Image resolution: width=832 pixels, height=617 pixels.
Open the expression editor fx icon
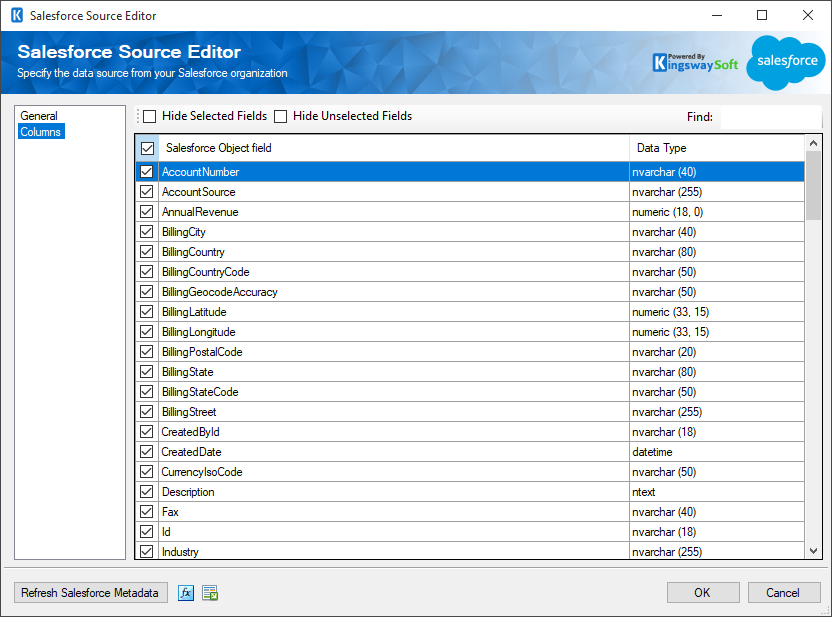(186, 593)
